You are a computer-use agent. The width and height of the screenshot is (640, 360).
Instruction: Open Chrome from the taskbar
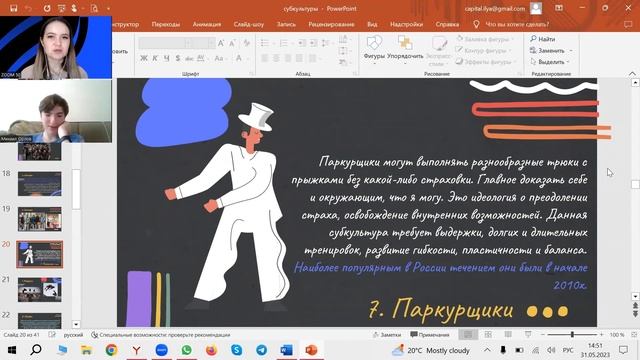pyautogui.click(x=111, y=350)
